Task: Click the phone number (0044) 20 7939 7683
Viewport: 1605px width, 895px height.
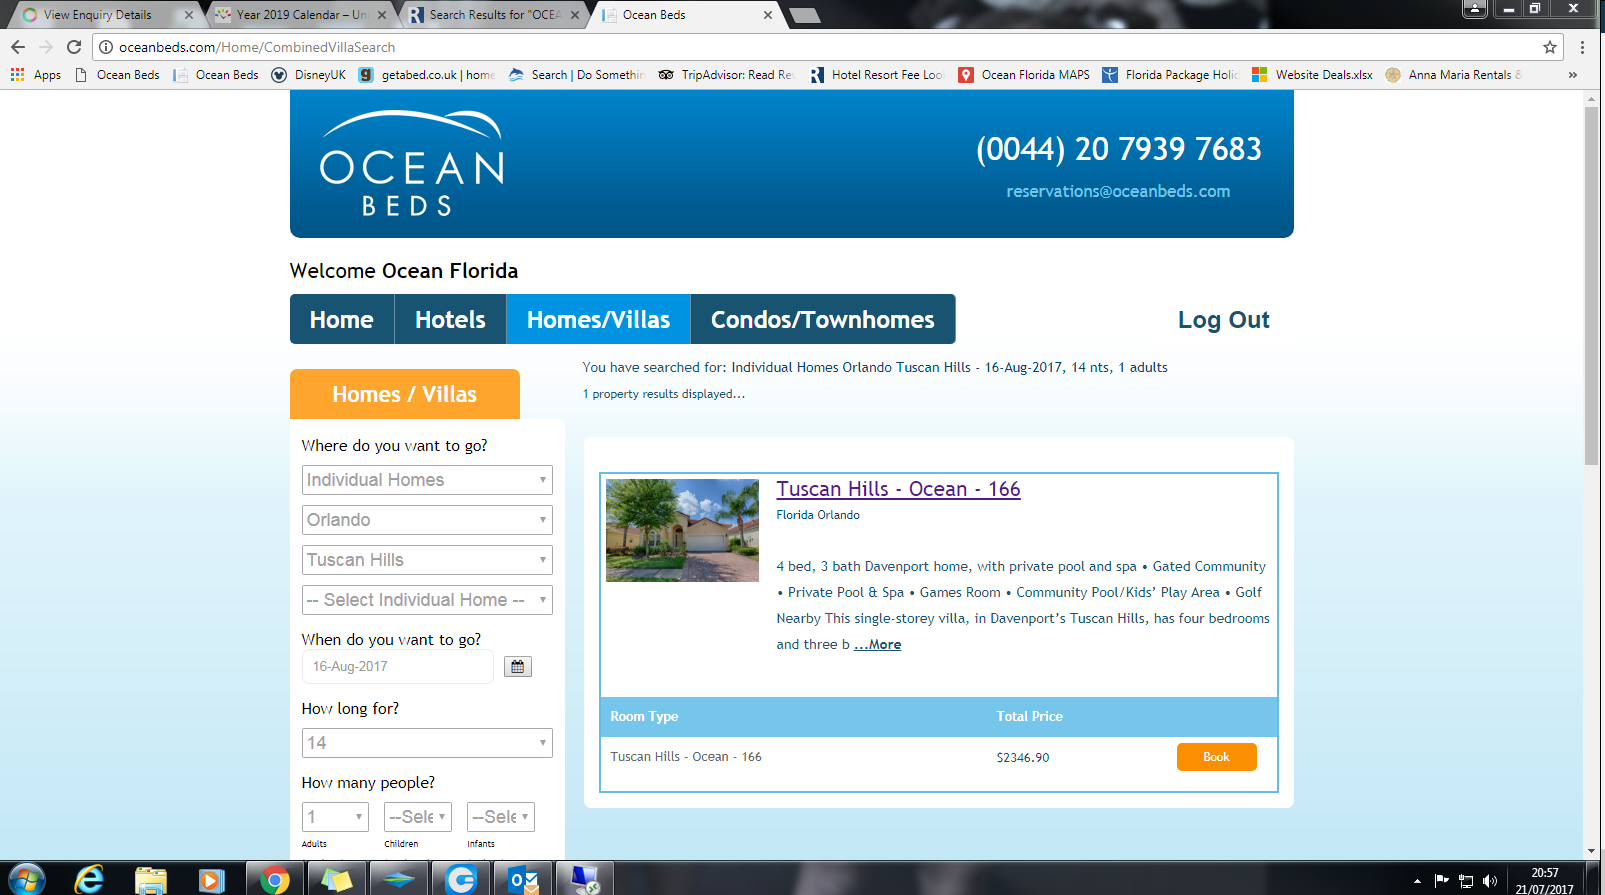Action: click(1119, 149)
